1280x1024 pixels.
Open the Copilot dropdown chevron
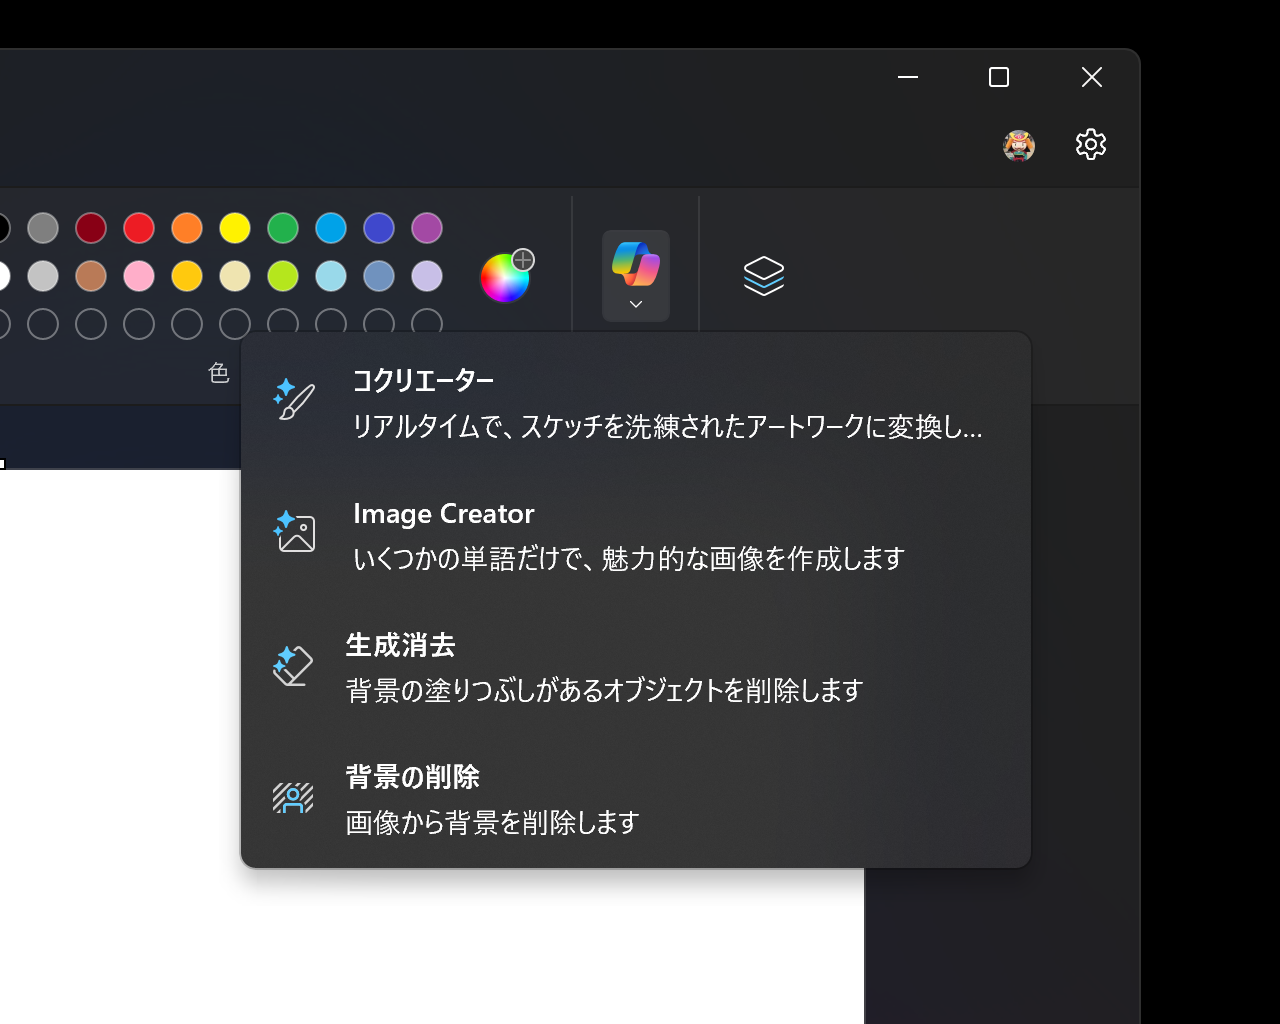[635, 303]
